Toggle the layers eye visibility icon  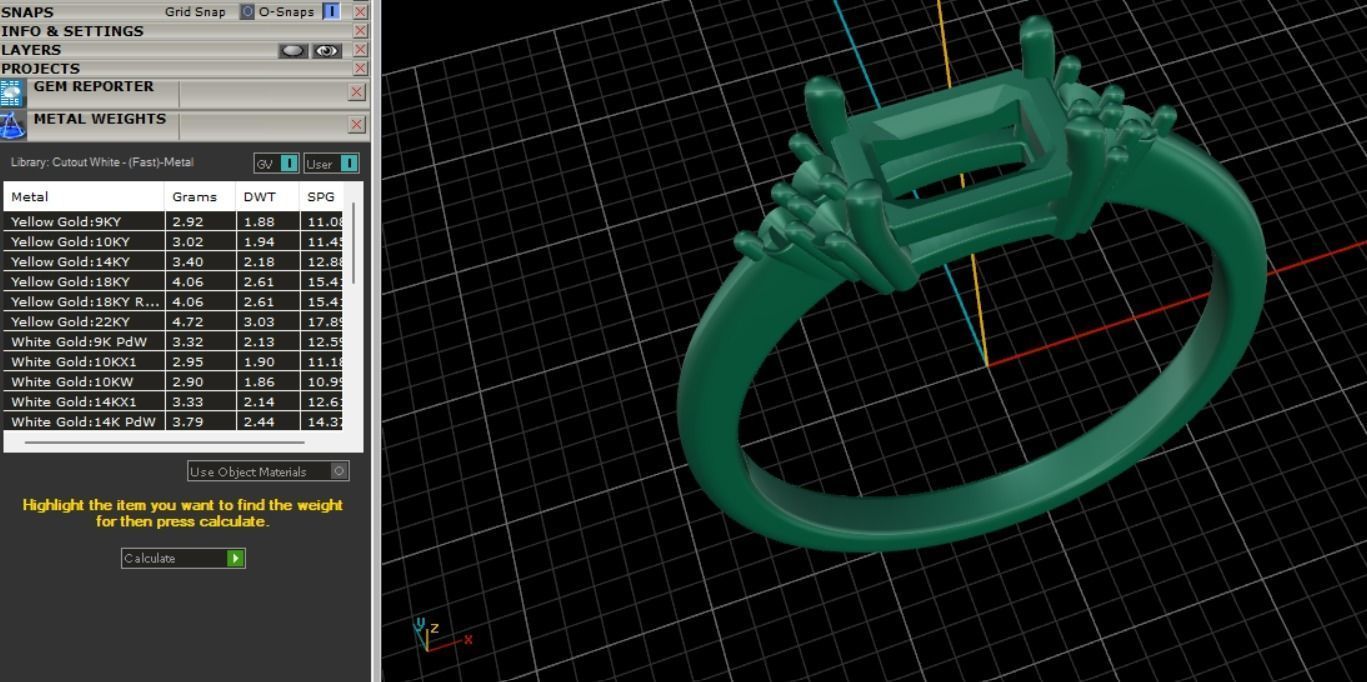click(x=327, y=50)
